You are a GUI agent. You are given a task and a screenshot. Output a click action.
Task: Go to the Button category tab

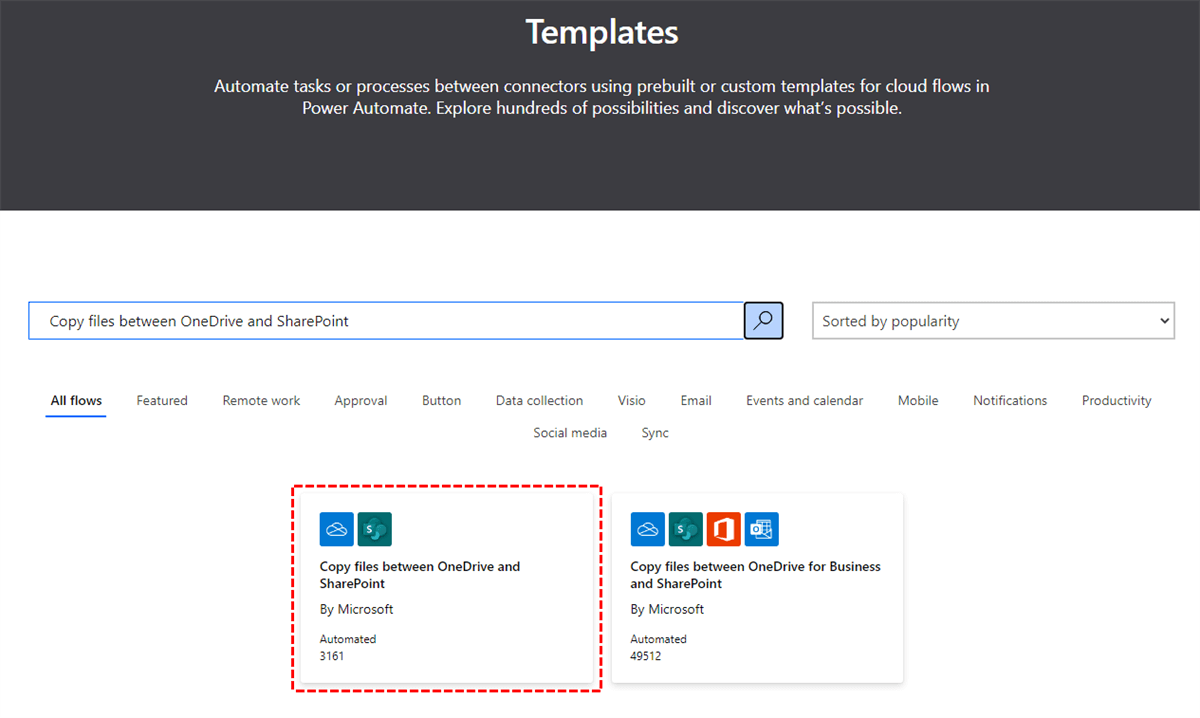tap(441, 401)
